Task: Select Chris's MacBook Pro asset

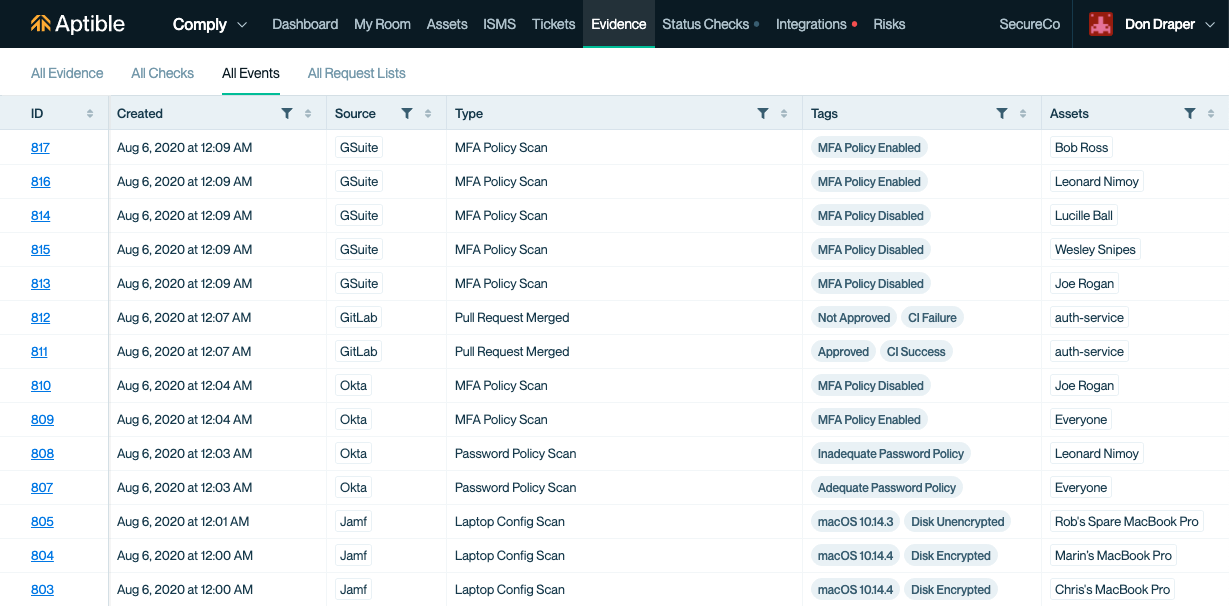Action: pyautogui.click(x=1113, y=590)
